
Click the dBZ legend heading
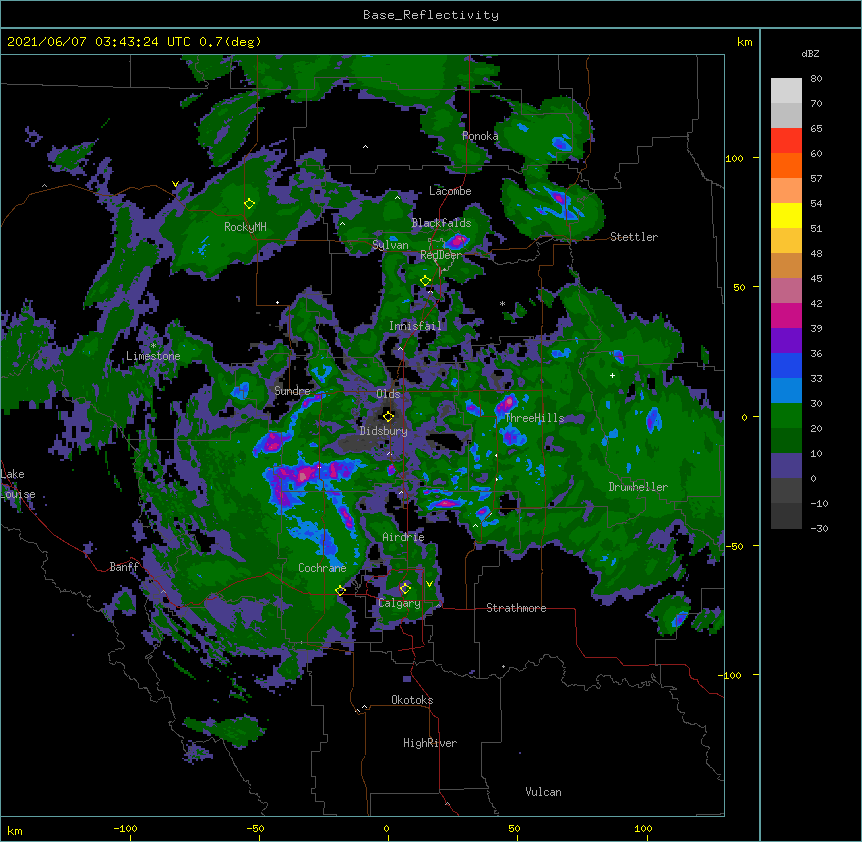[810, 54]
